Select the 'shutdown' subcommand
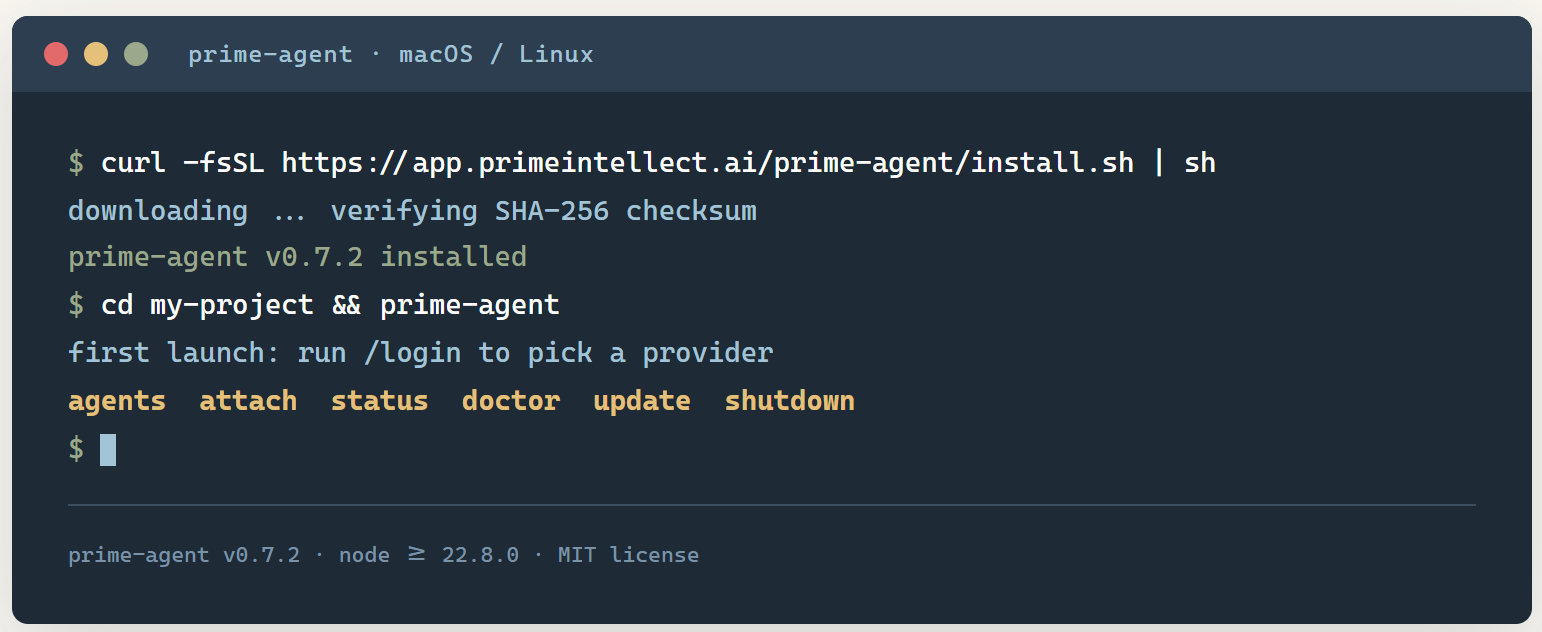 pyautogui.click(x=789, y=401)
